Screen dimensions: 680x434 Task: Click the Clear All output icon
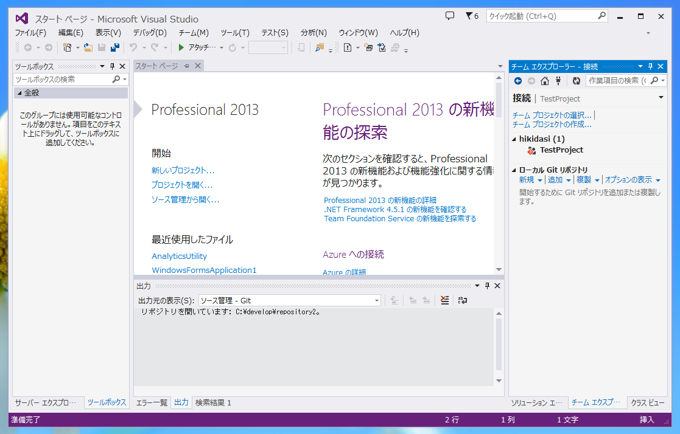445,300
